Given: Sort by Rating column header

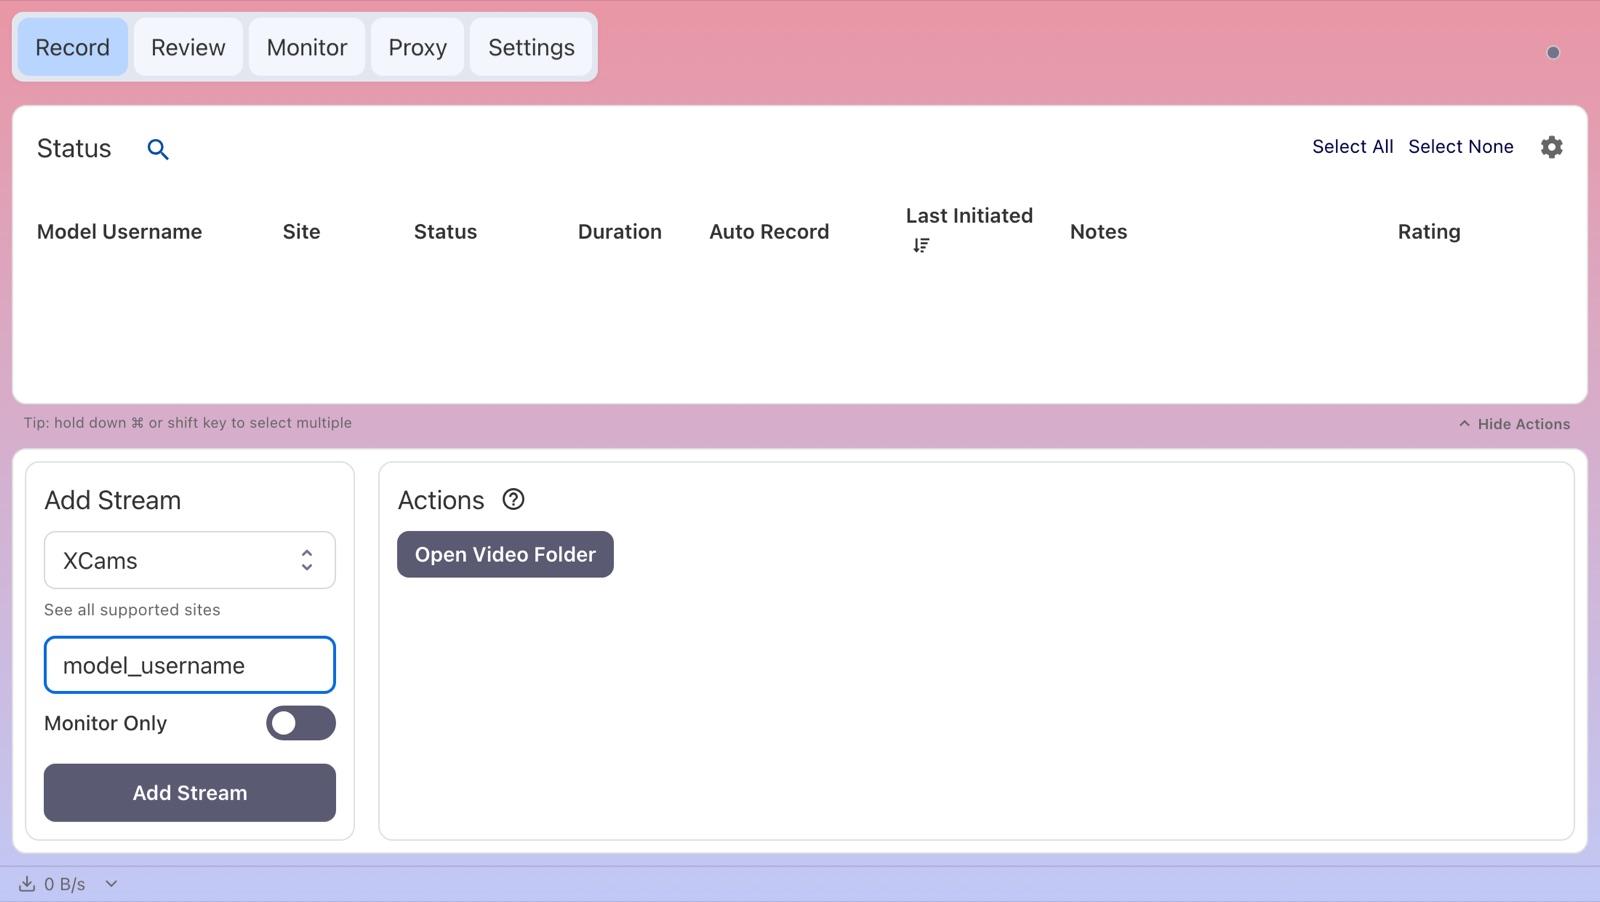Looking at the screenshot, I should (x=1429, y=232).
